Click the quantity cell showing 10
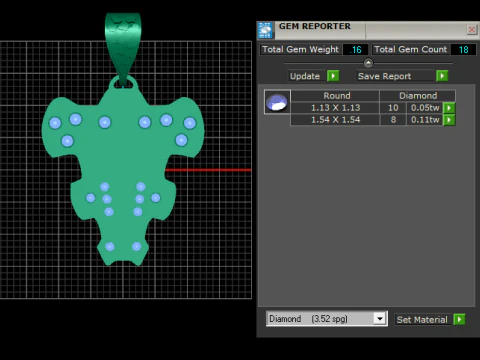 393,108
